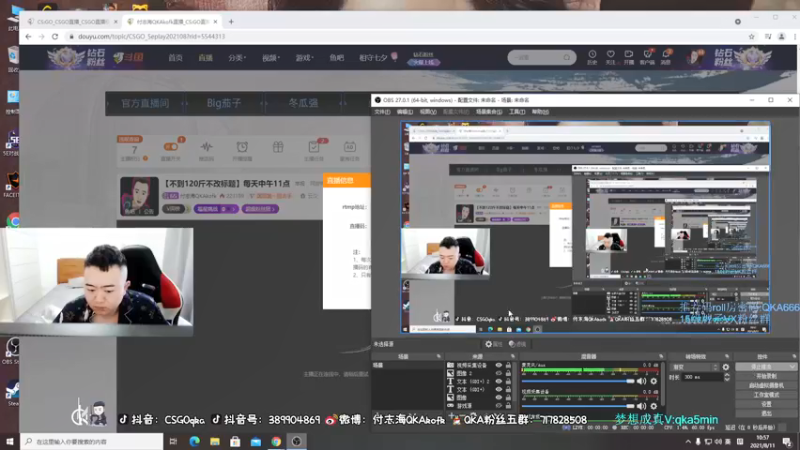The height and width of the screenshot is (450, 800).
Task: Open the 工具 menu in OBS
Action: tap(516, 112)
